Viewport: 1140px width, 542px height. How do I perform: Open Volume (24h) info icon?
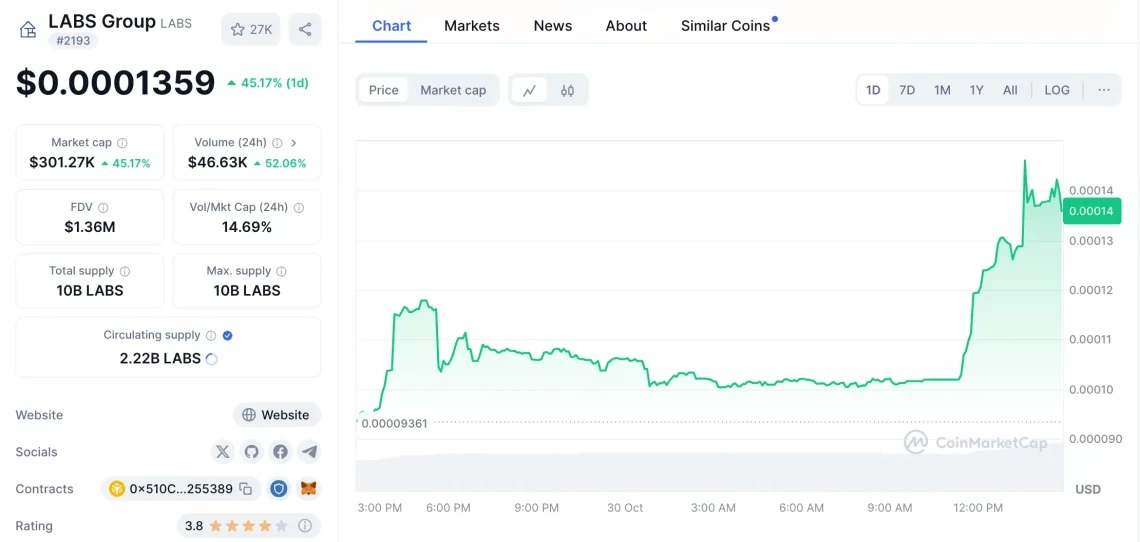point(277,143)
